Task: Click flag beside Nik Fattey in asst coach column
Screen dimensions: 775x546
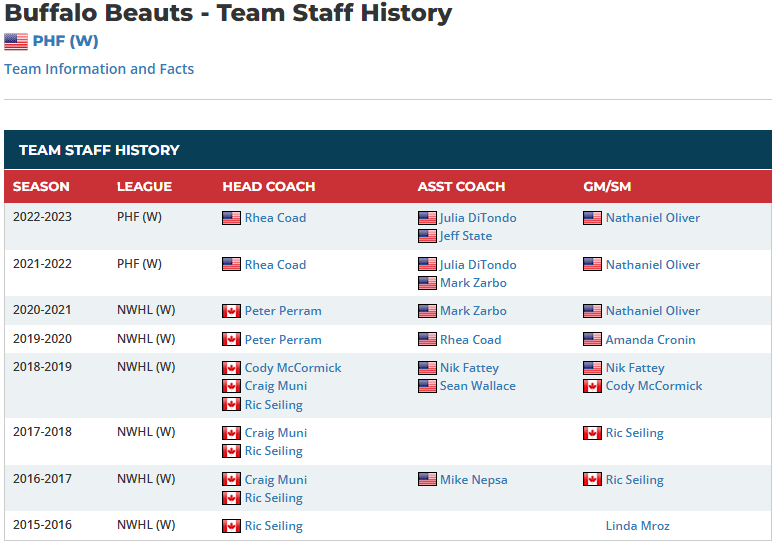Action: pos(427,368)
